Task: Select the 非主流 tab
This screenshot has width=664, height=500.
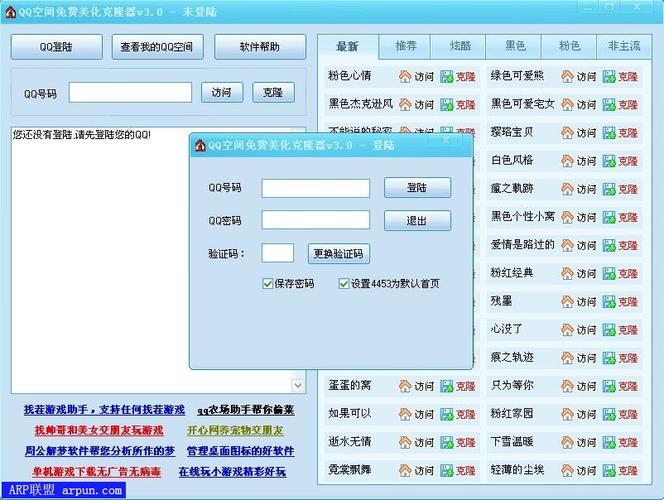Action: point(624,47)
